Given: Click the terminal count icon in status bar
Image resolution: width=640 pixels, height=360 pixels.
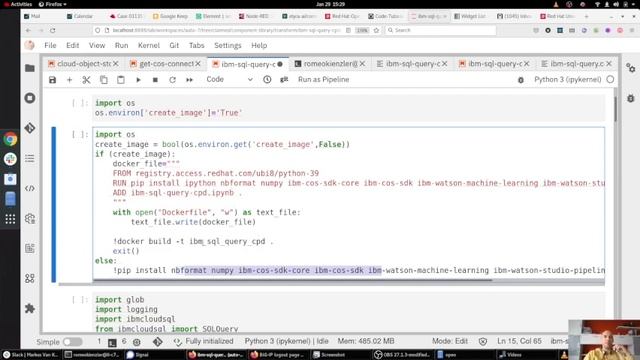Looking at the screenshot, I should tap(112, 342).
